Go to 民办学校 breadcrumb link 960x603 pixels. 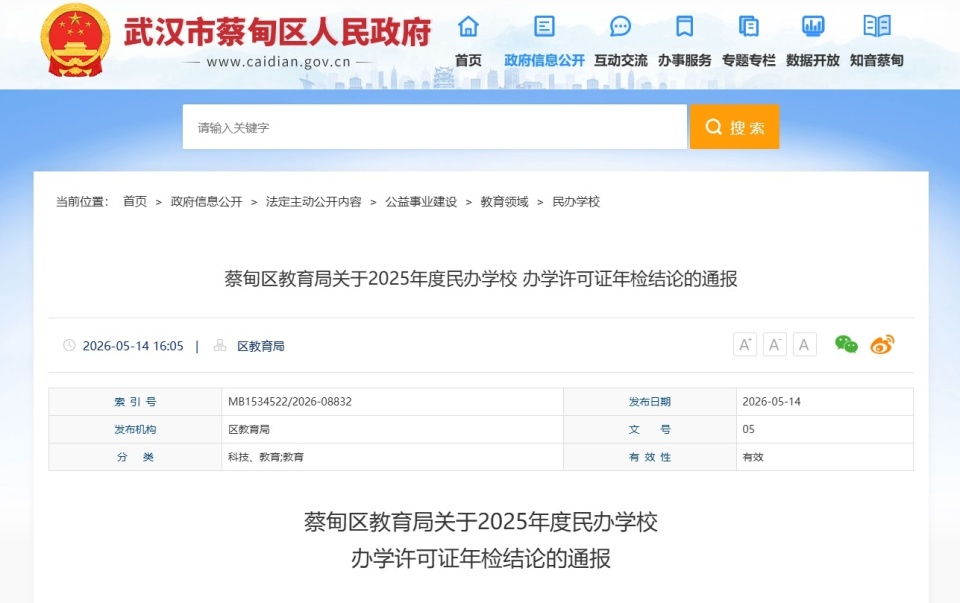(576, 201)
